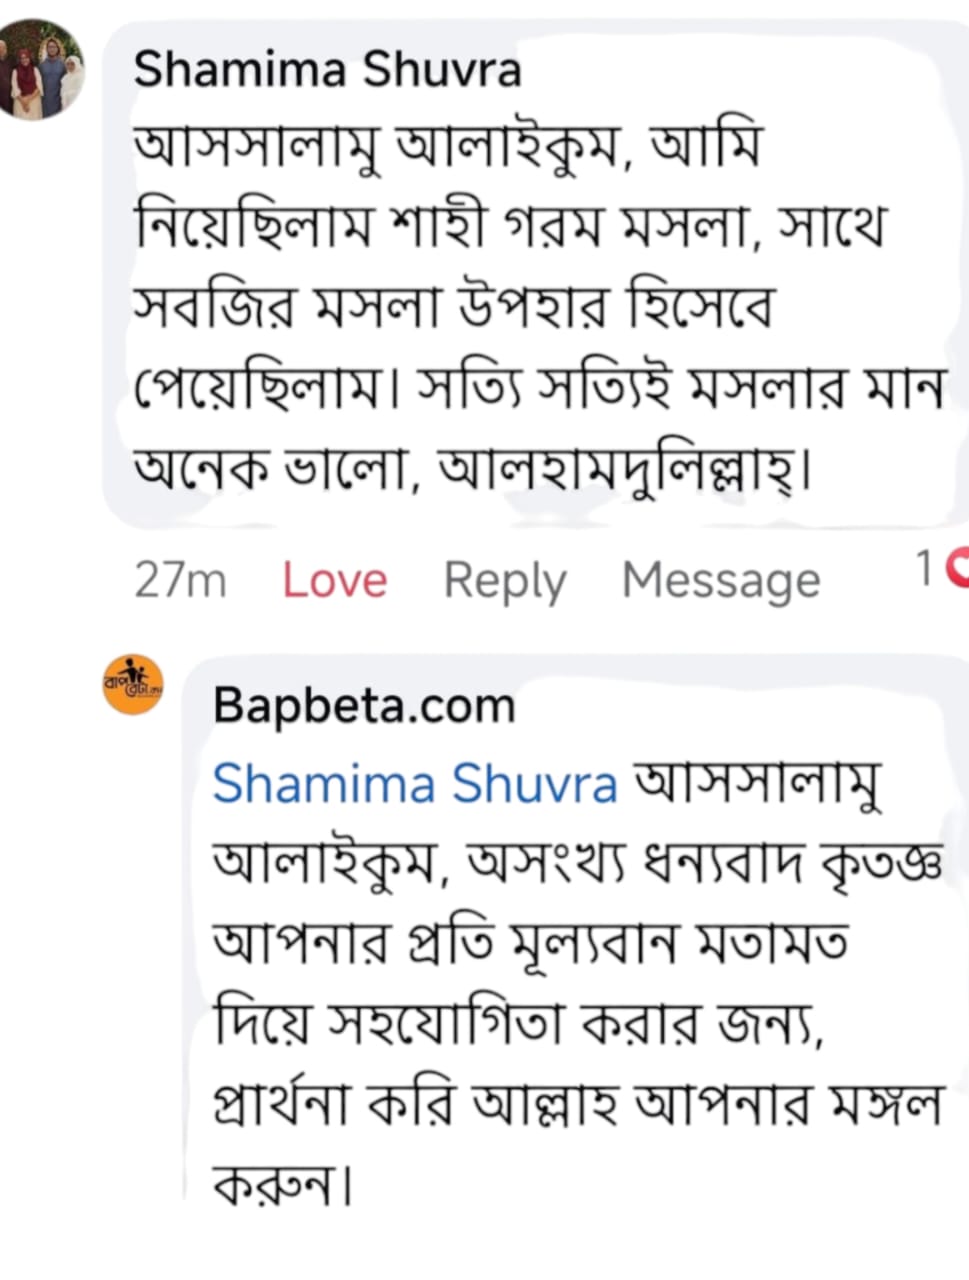Tap Message under Shamima's comment
Screen dimensions: 969x1280
coord(720,580)
